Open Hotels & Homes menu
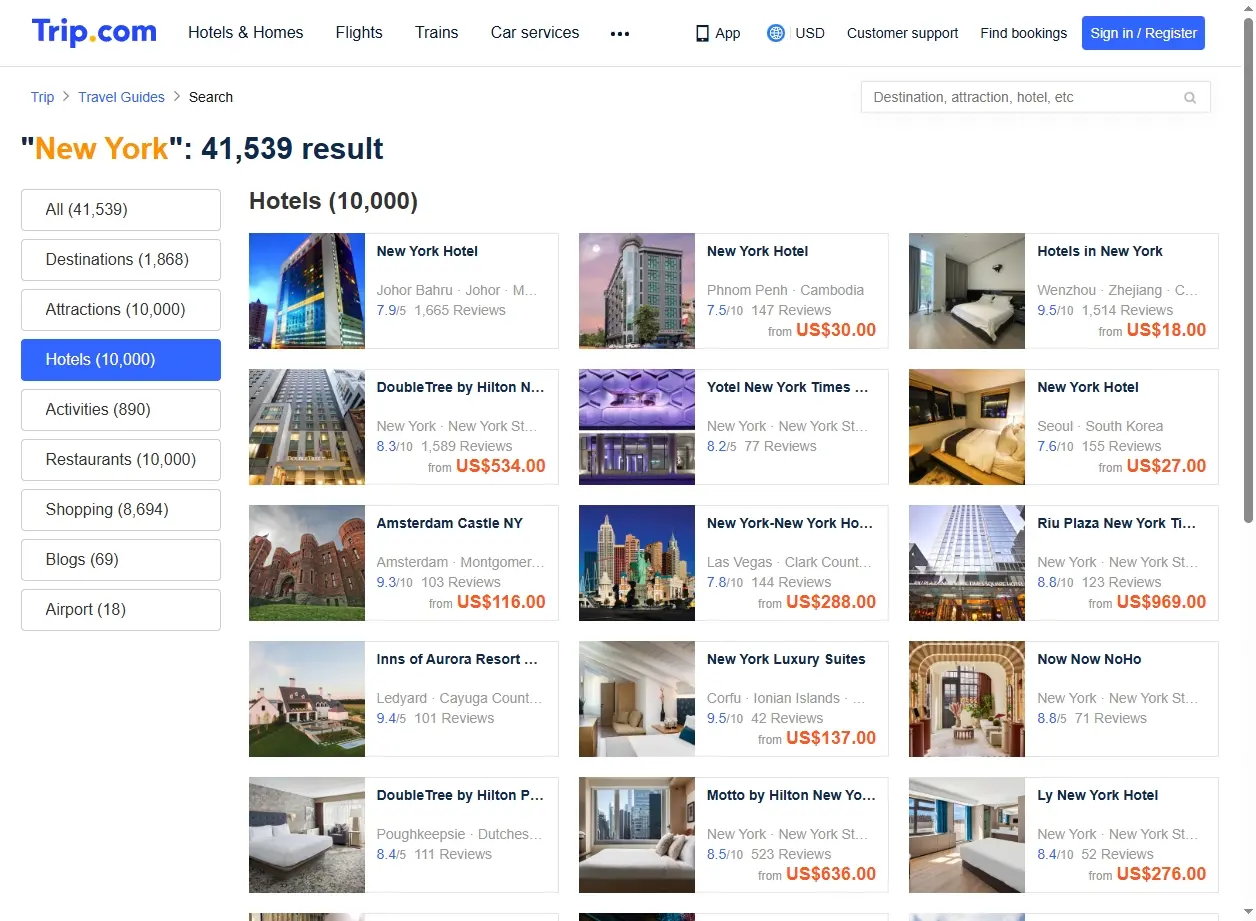 pyautogui.click(x=246, y=33)
